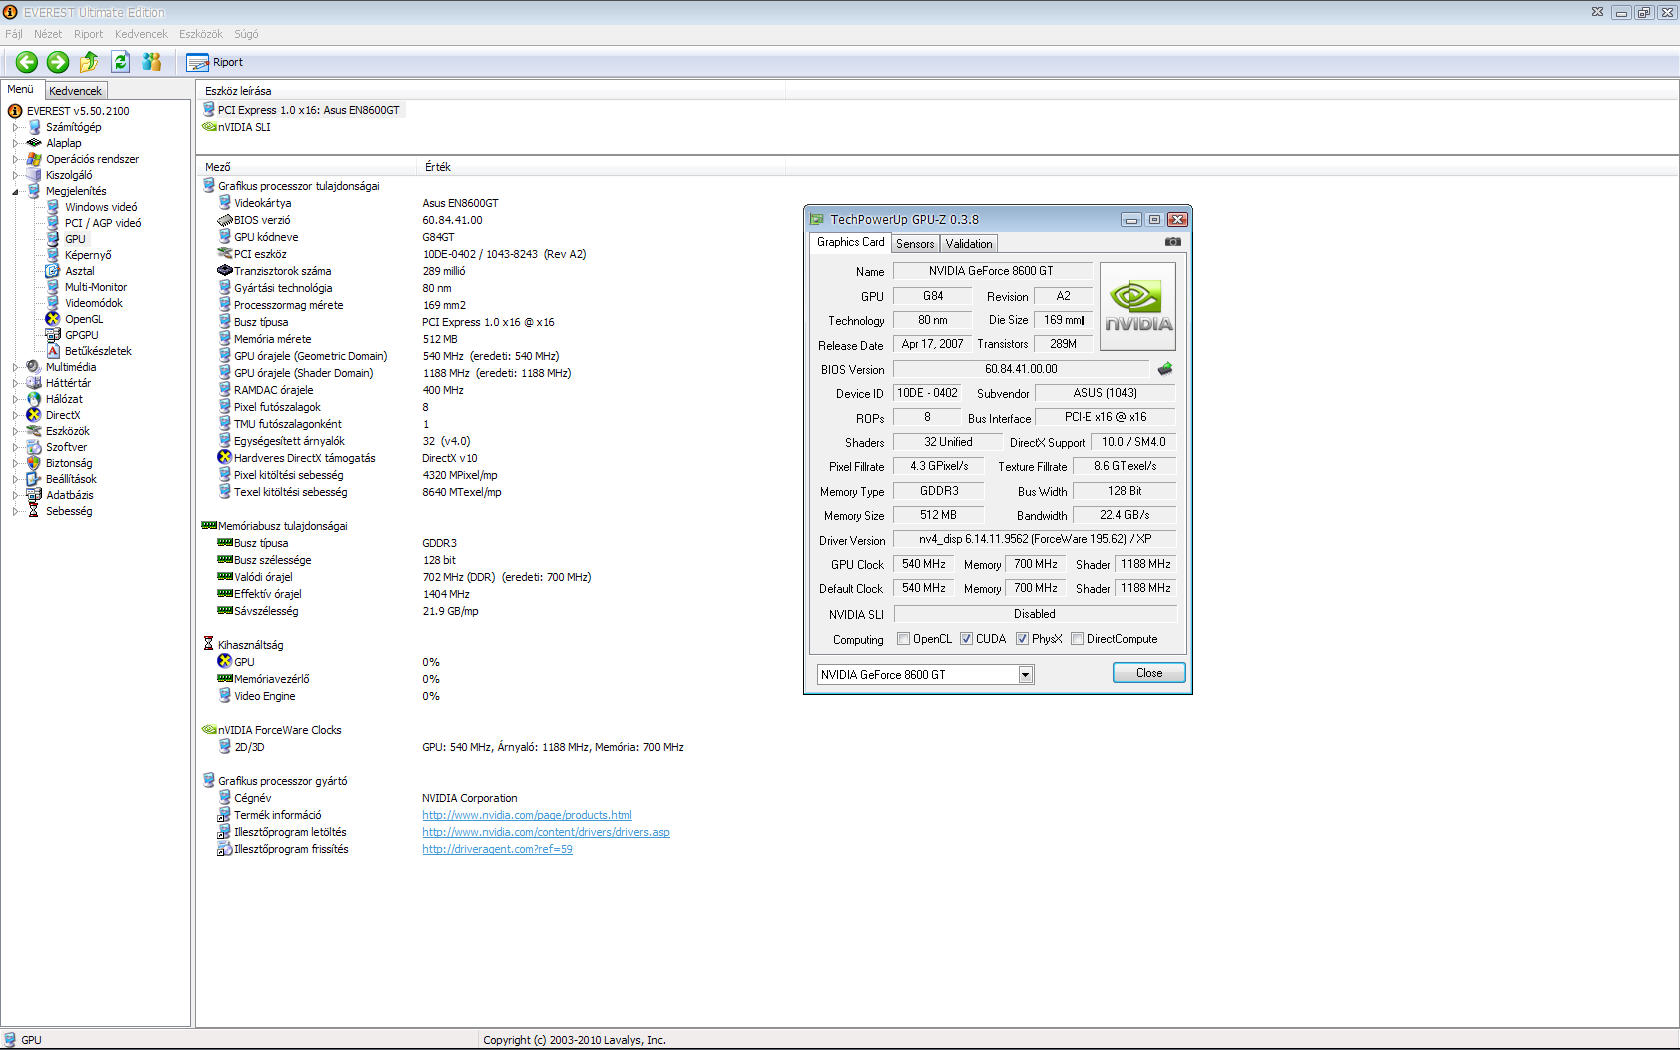Open the Súgó menu

[x=246, y=34]
